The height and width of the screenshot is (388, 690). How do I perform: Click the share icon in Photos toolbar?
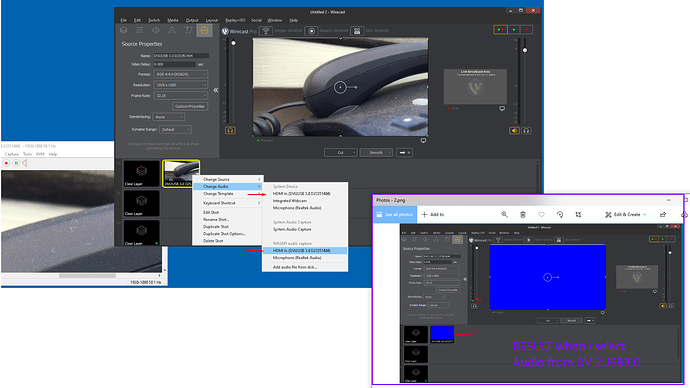click(663, 214)
